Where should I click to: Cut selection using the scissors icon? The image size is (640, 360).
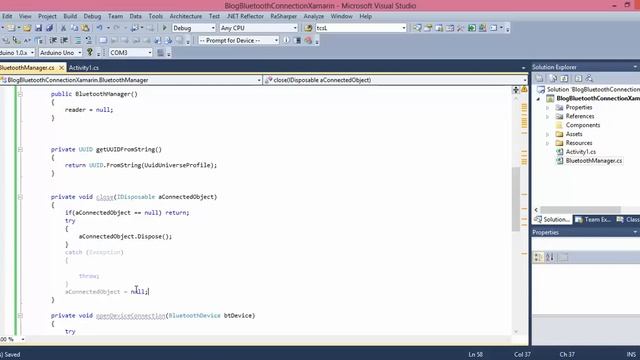click(63, 28)
